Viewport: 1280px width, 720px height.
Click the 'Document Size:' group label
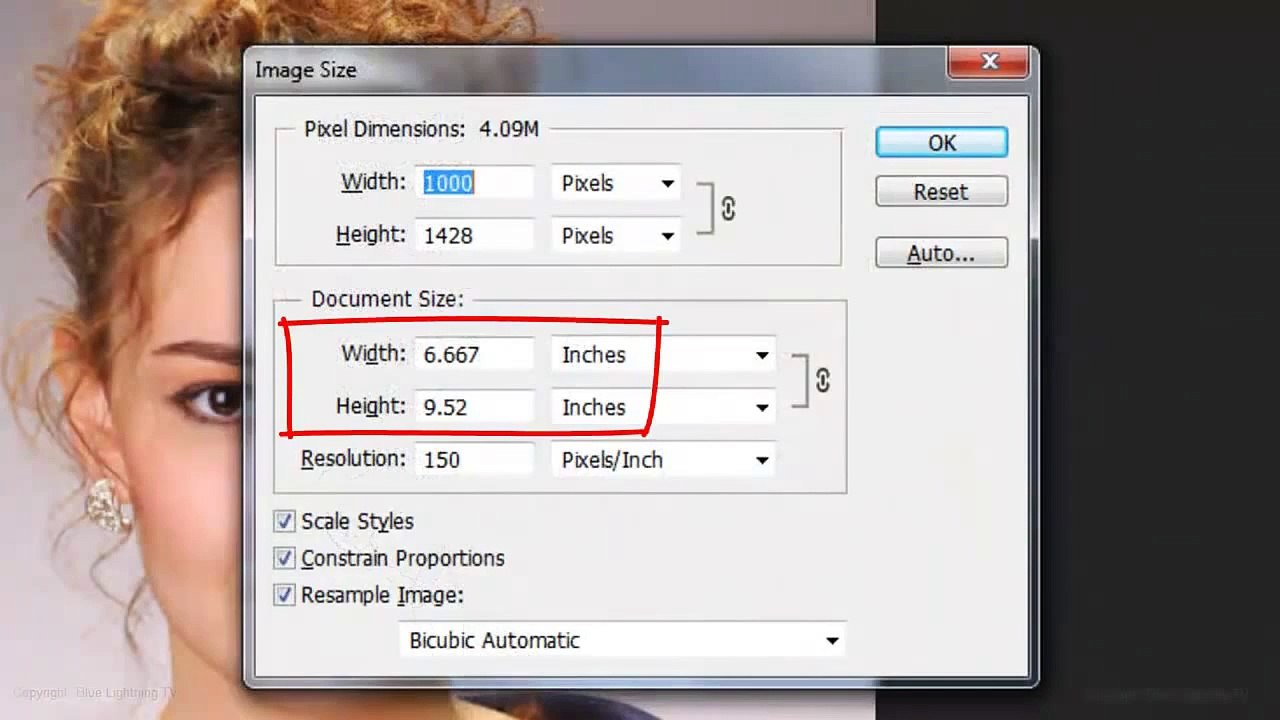point(387,299)
